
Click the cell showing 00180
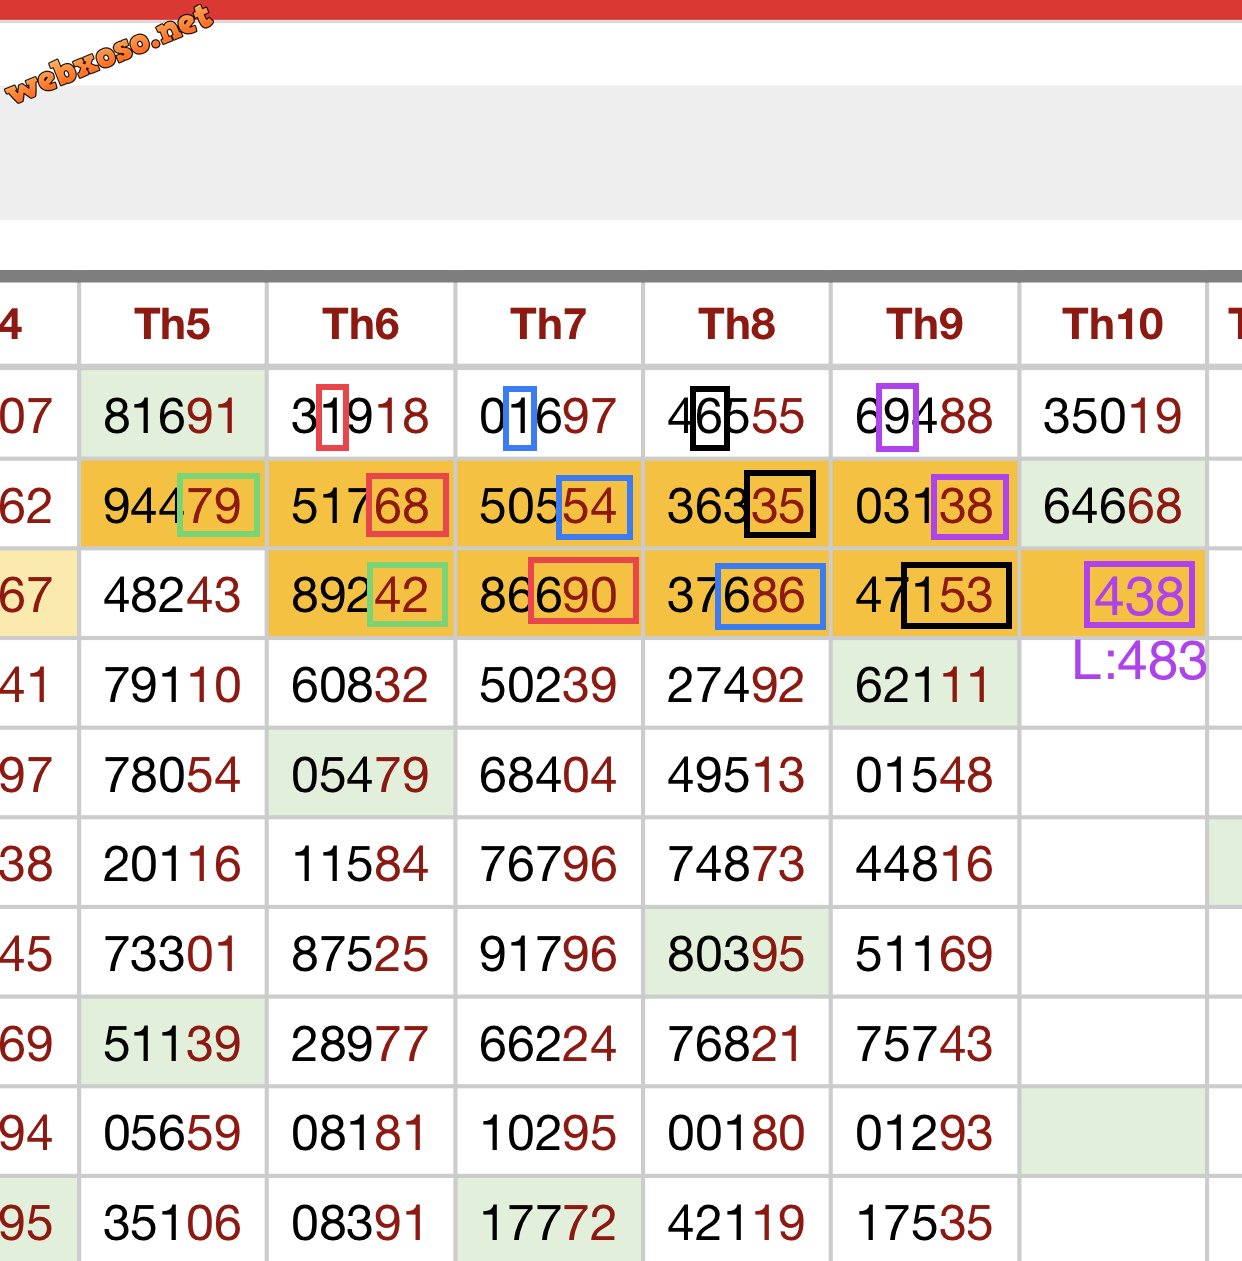tap(737, 1133)
